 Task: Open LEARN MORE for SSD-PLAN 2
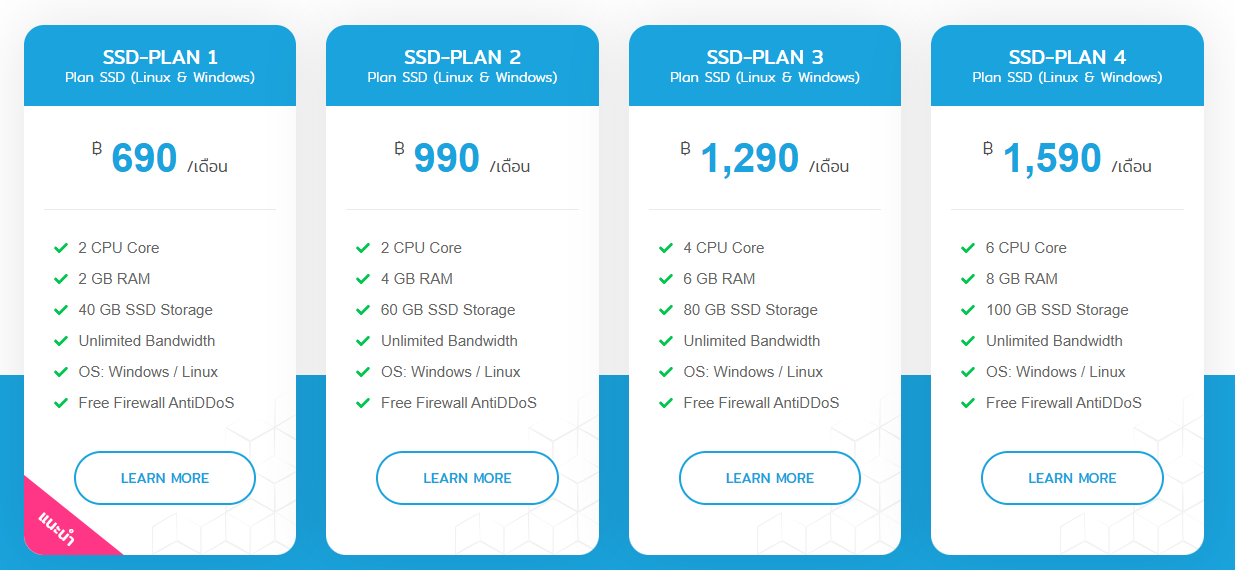467,478
